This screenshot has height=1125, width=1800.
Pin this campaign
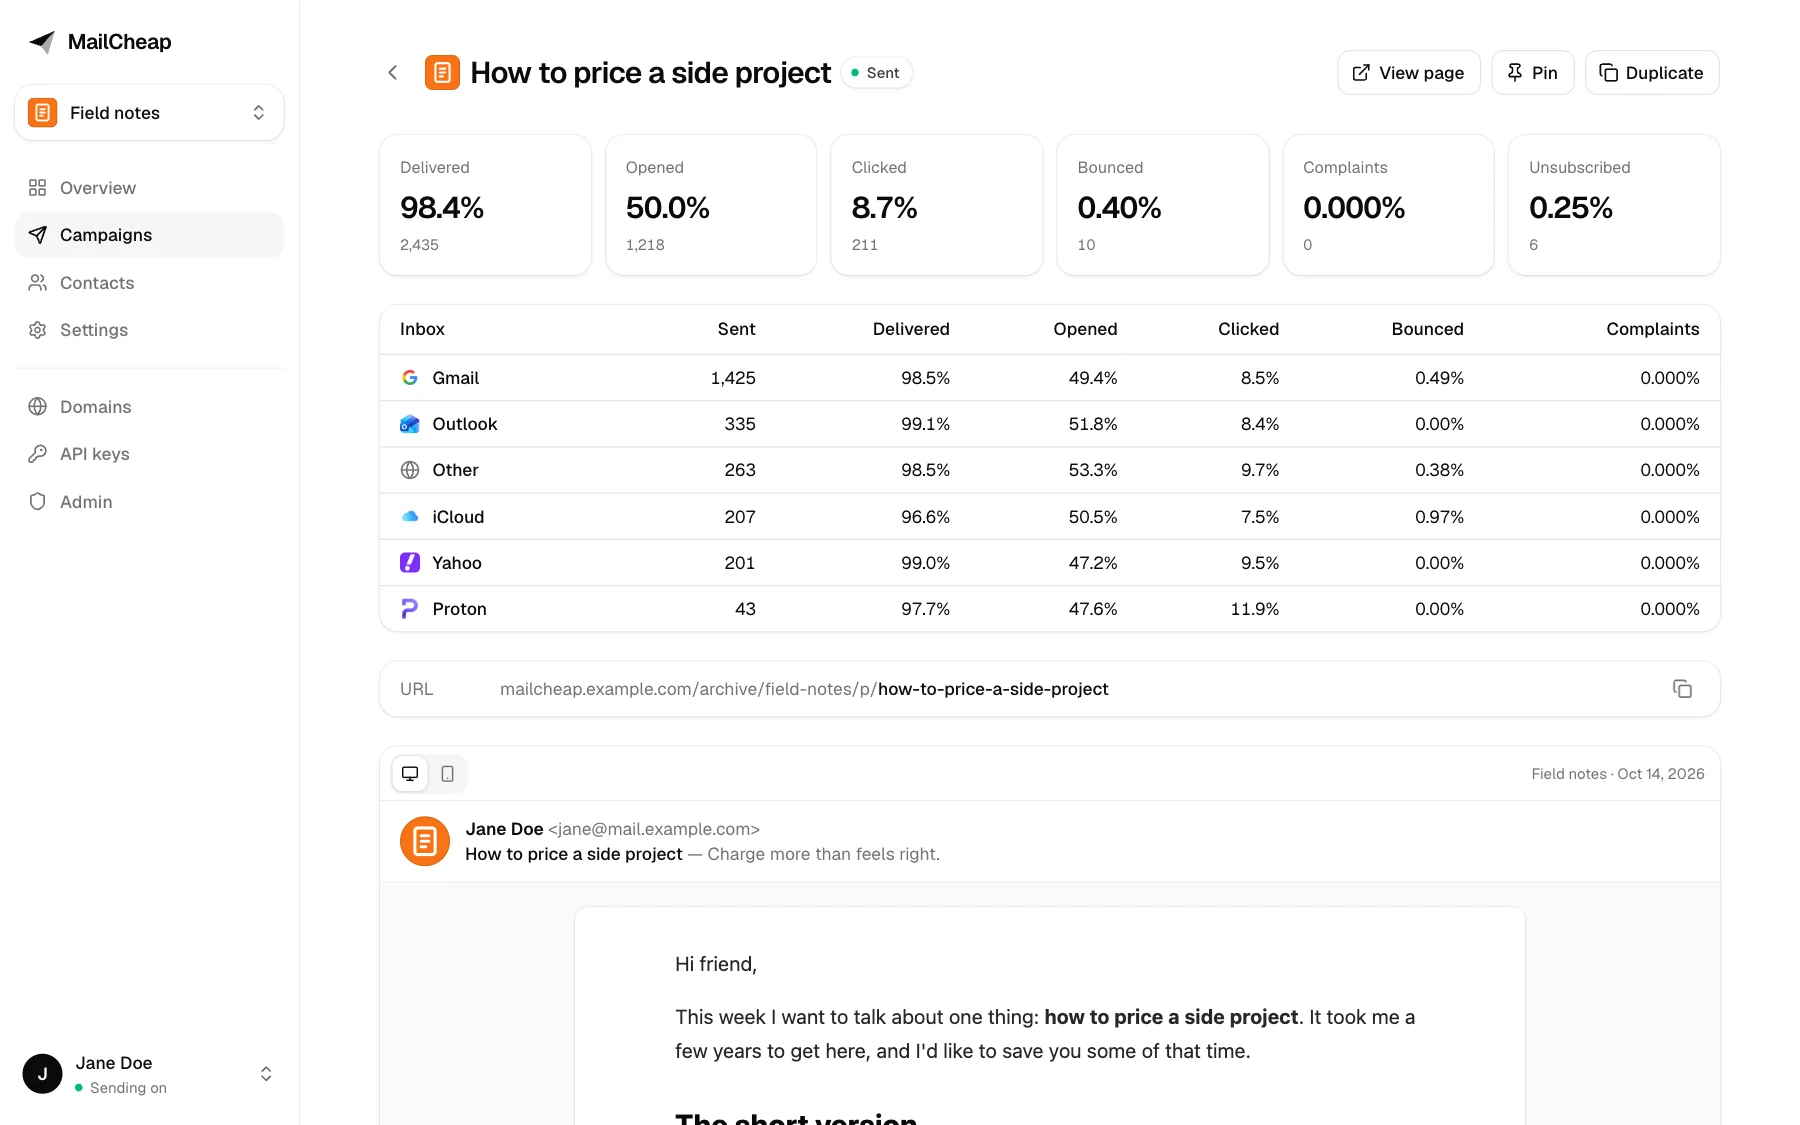(x=1533, y=73)
